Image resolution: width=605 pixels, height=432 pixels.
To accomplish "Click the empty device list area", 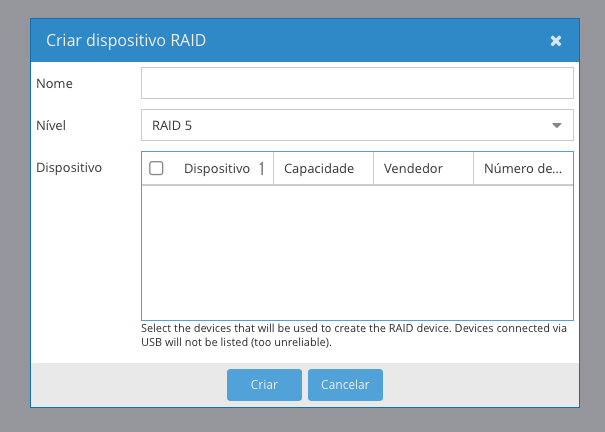I will click(357, 252).
